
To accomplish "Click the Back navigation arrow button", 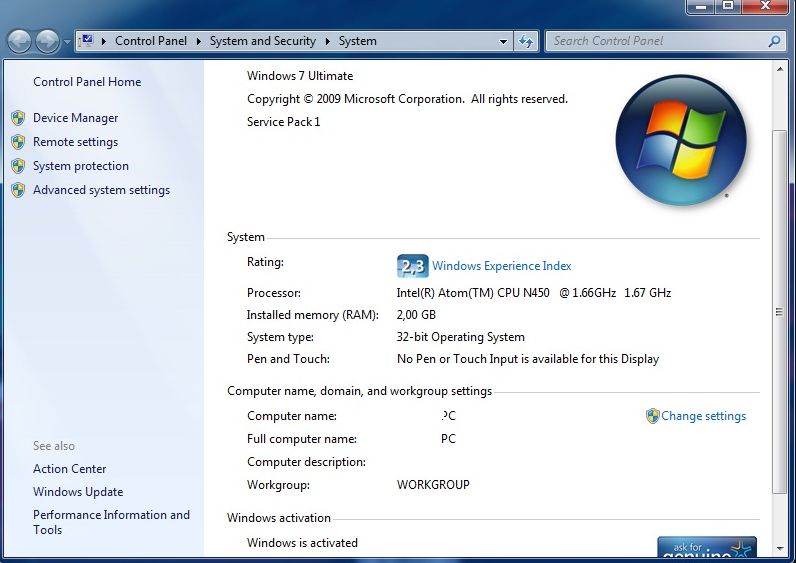I will pyautogui.click(x=19, y=41).
